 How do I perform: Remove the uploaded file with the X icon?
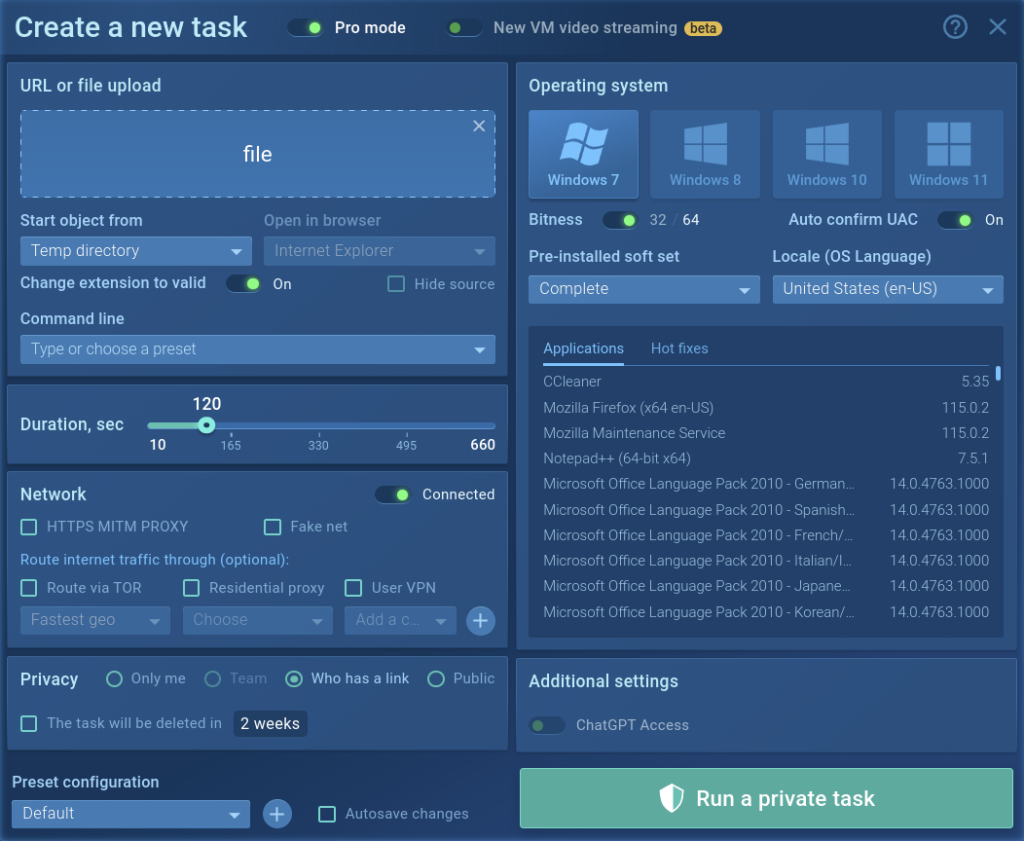pos(479,126)
